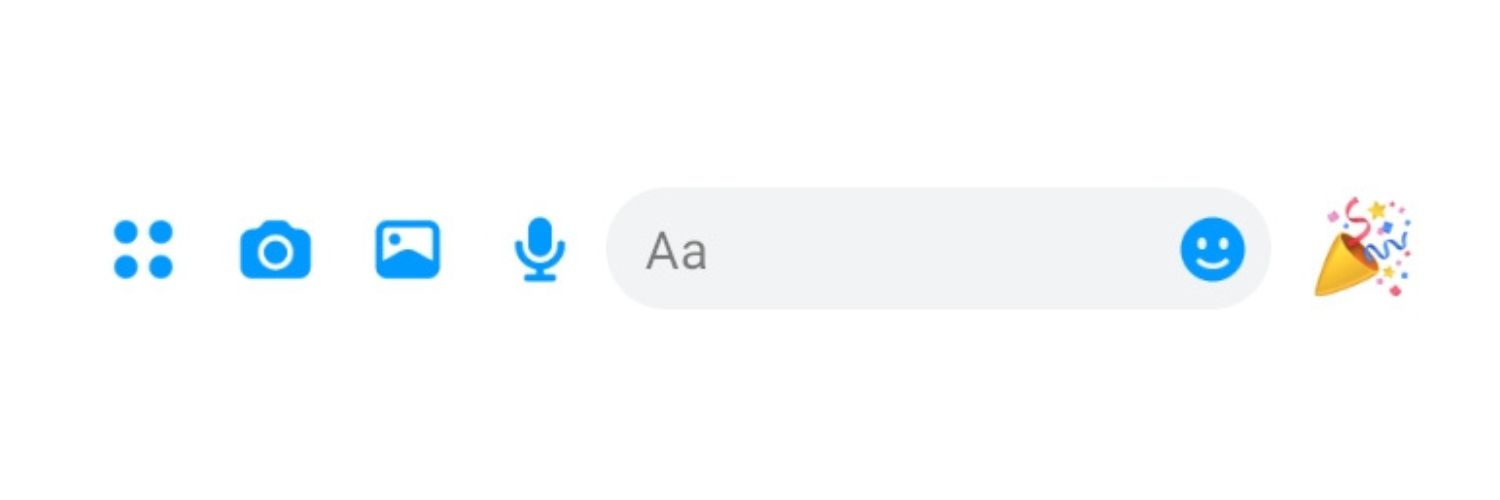
Task: Expand the apps grid of four dots
Action: (x=143, y=249)
